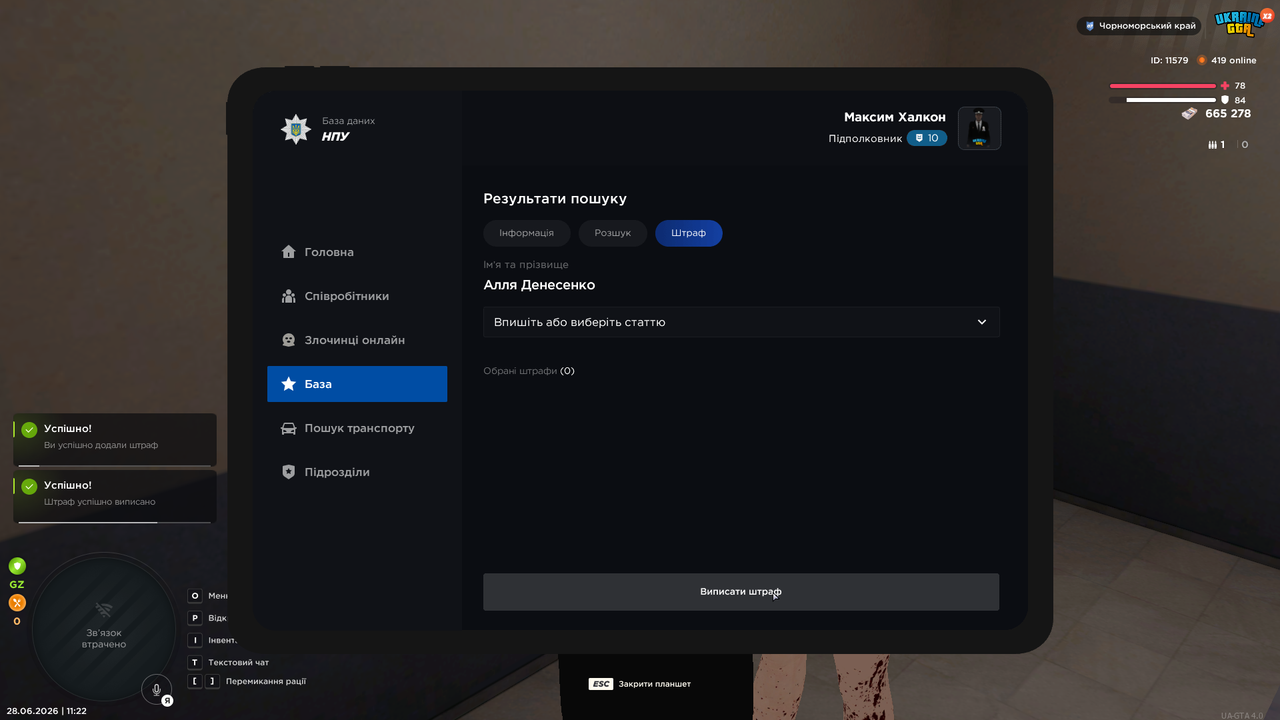Click the Перемикання рації hint
The image size is (1280, 720).
tap(266, 681)
